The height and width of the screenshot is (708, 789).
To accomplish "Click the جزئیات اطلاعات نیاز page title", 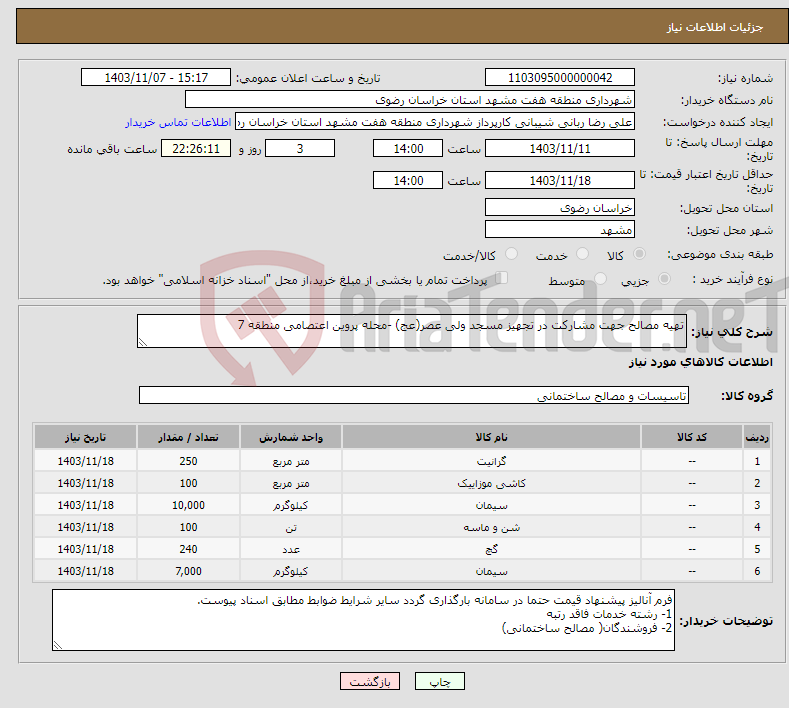I will [715, 27].
